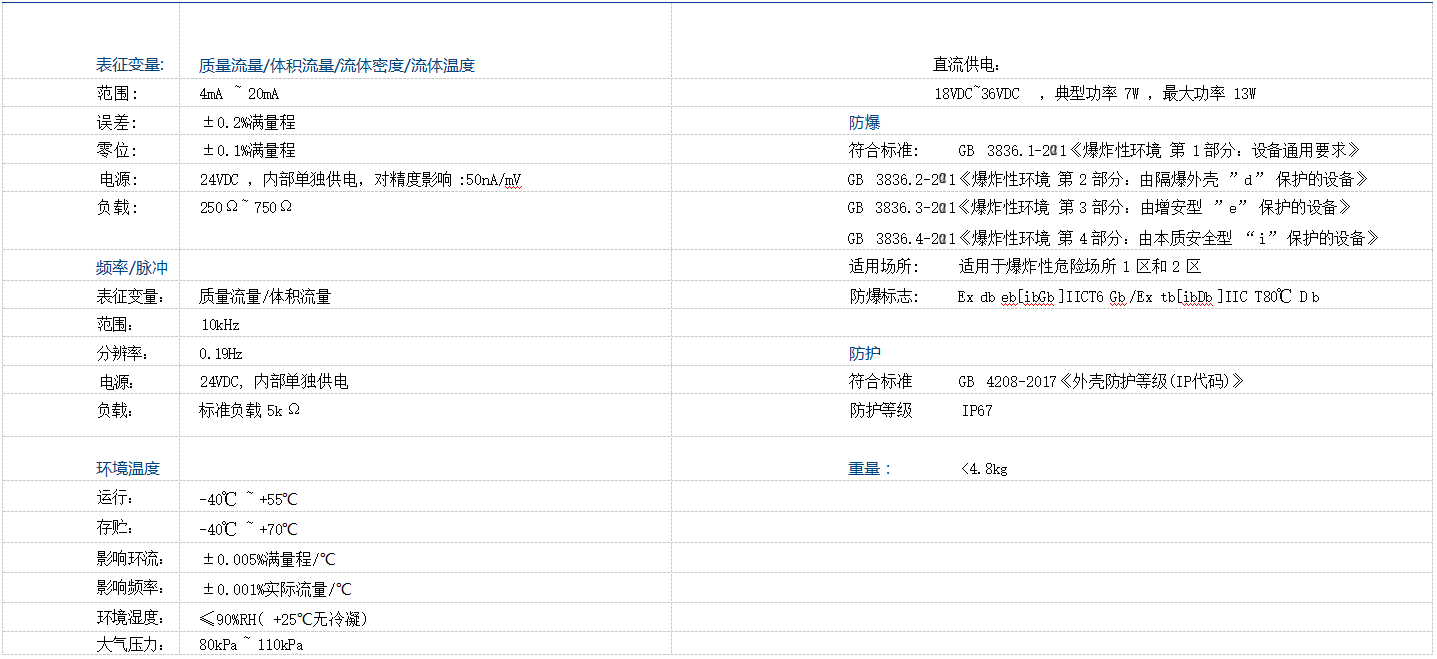Select the '±0.005%满量程/℃' value
This screenshot has width=1437, height=659.
point(269,559)
